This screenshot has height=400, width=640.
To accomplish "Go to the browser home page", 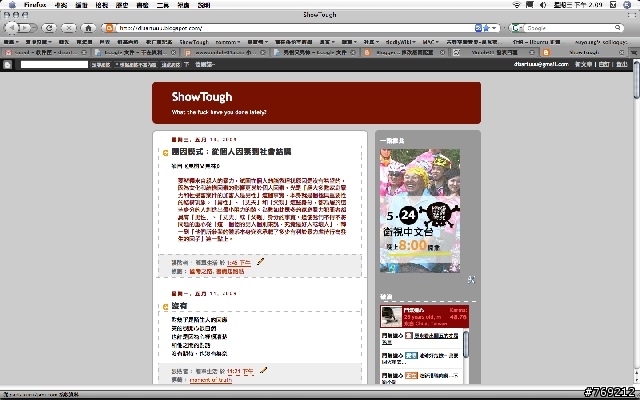I will pos(88,28).
